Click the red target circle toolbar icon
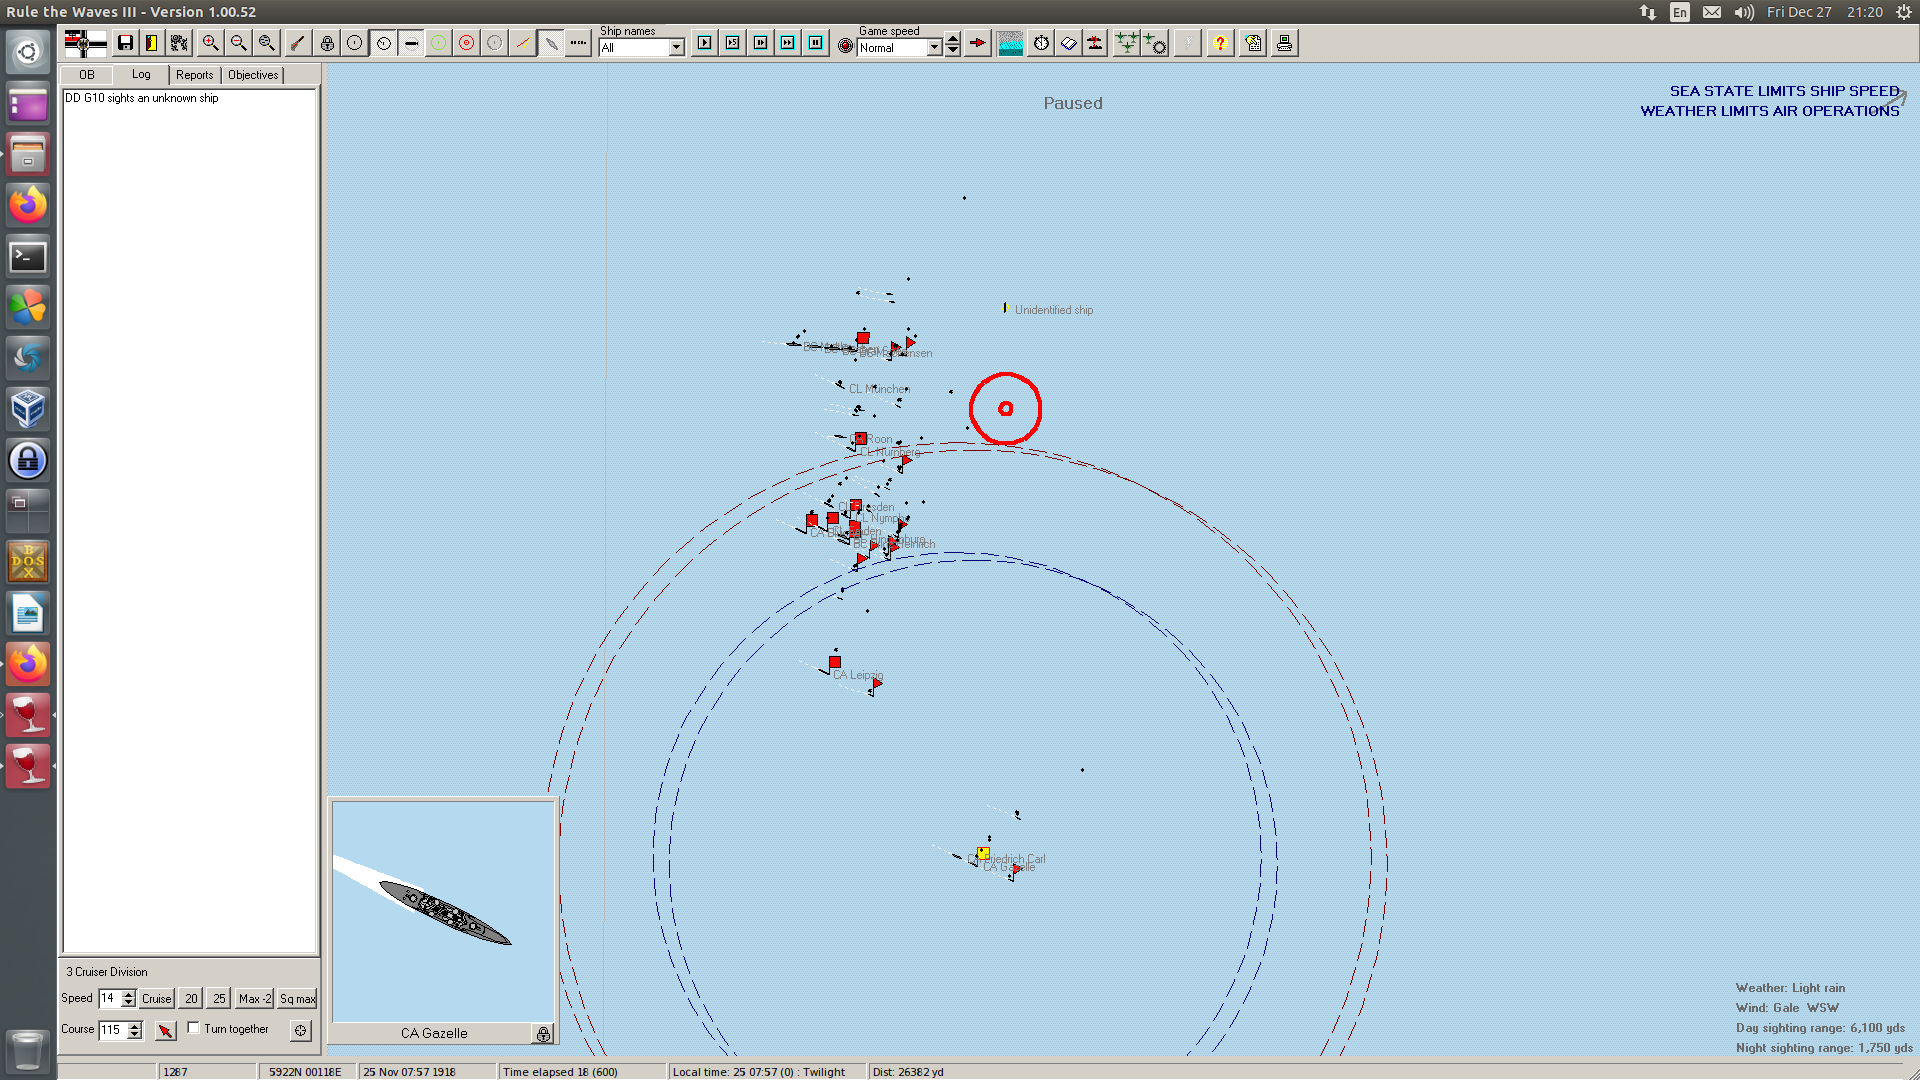The image size is (1920, 1080). pyautogui.click(x=466, y=43)
